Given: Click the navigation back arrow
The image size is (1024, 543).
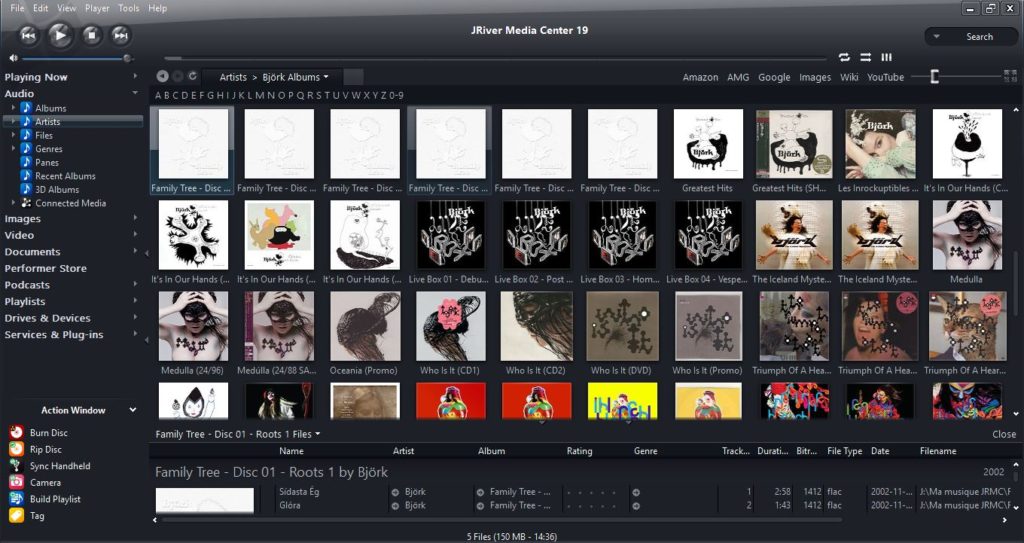Looking at the screenshot, I should (x=162, y=76).
